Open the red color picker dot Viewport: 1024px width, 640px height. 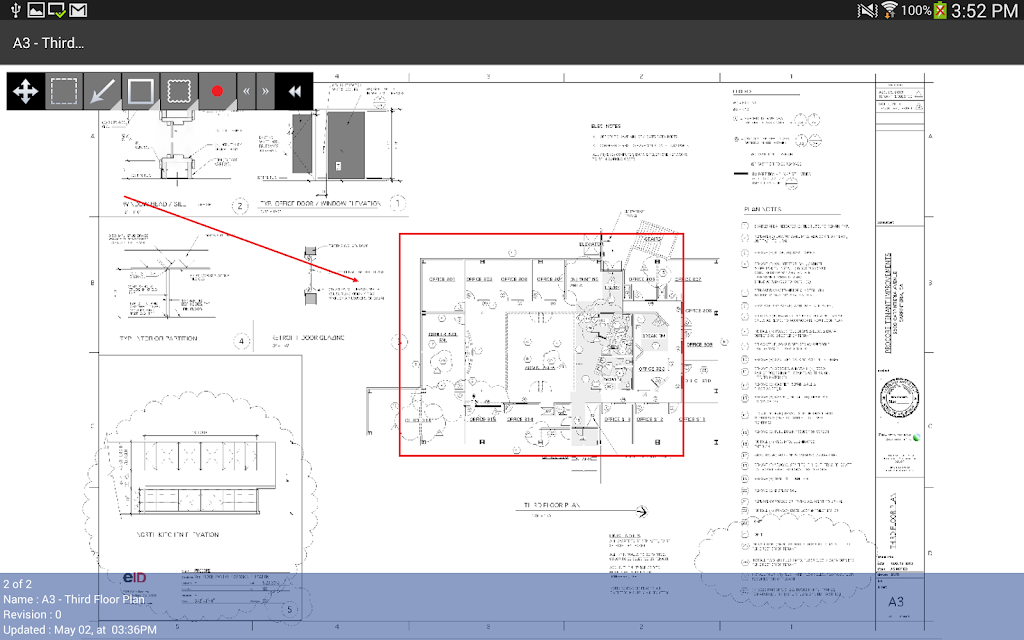point(217,91)
